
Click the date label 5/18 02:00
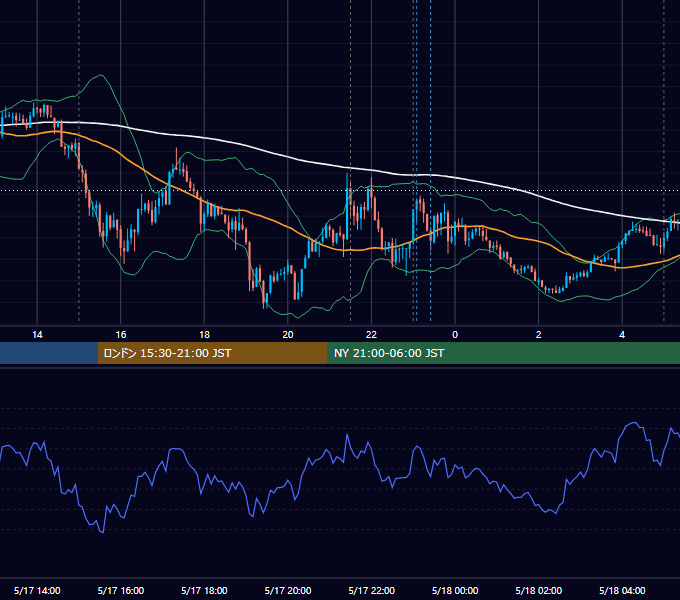539,590
